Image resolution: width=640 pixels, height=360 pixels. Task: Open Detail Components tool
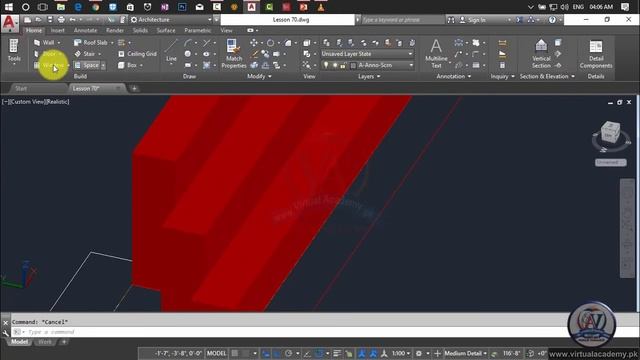coord(596,54)
